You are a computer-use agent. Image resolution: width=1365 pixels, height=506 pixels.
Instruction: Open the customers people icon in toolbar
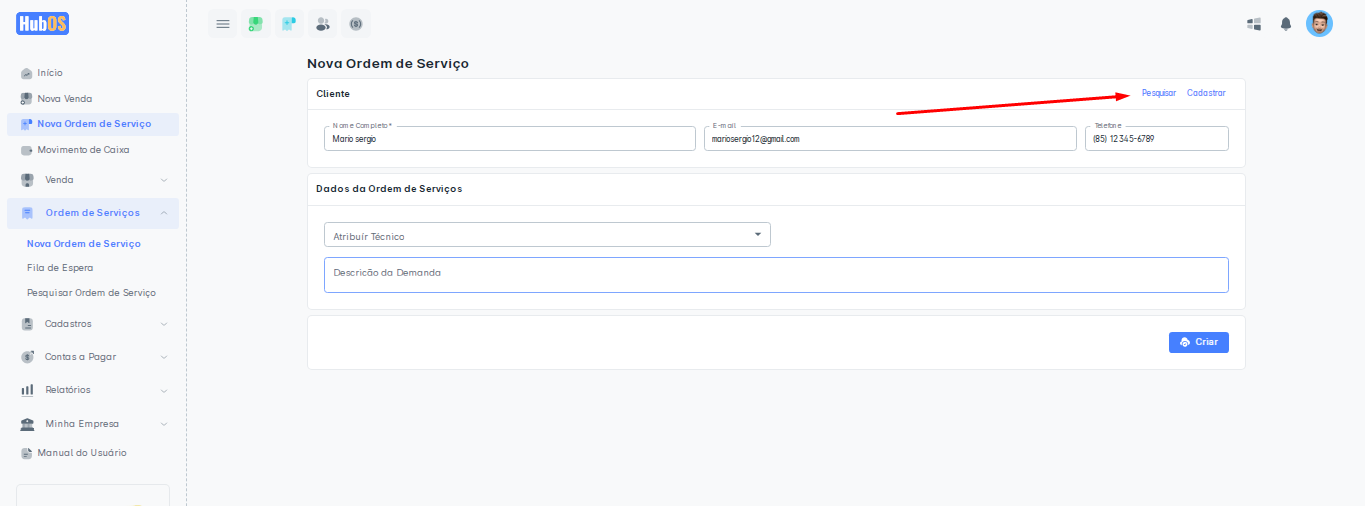322,24
